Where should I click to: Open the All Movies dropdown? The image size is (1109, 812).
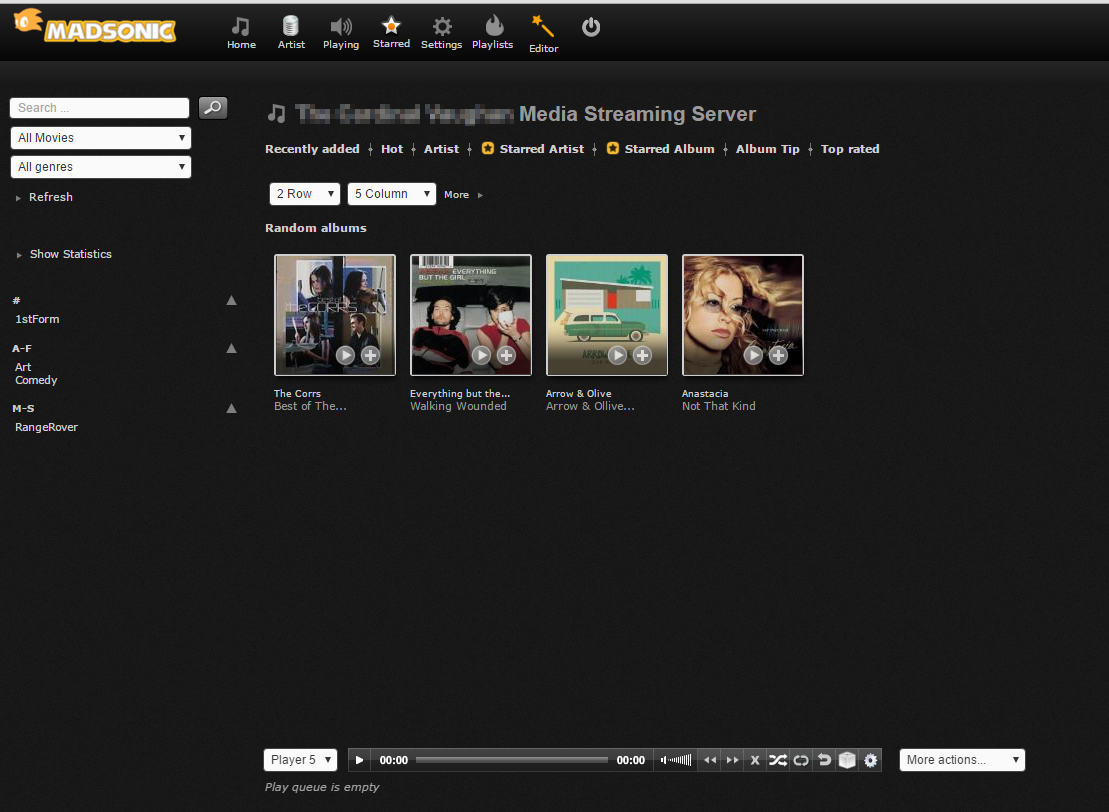click(101, 138)
